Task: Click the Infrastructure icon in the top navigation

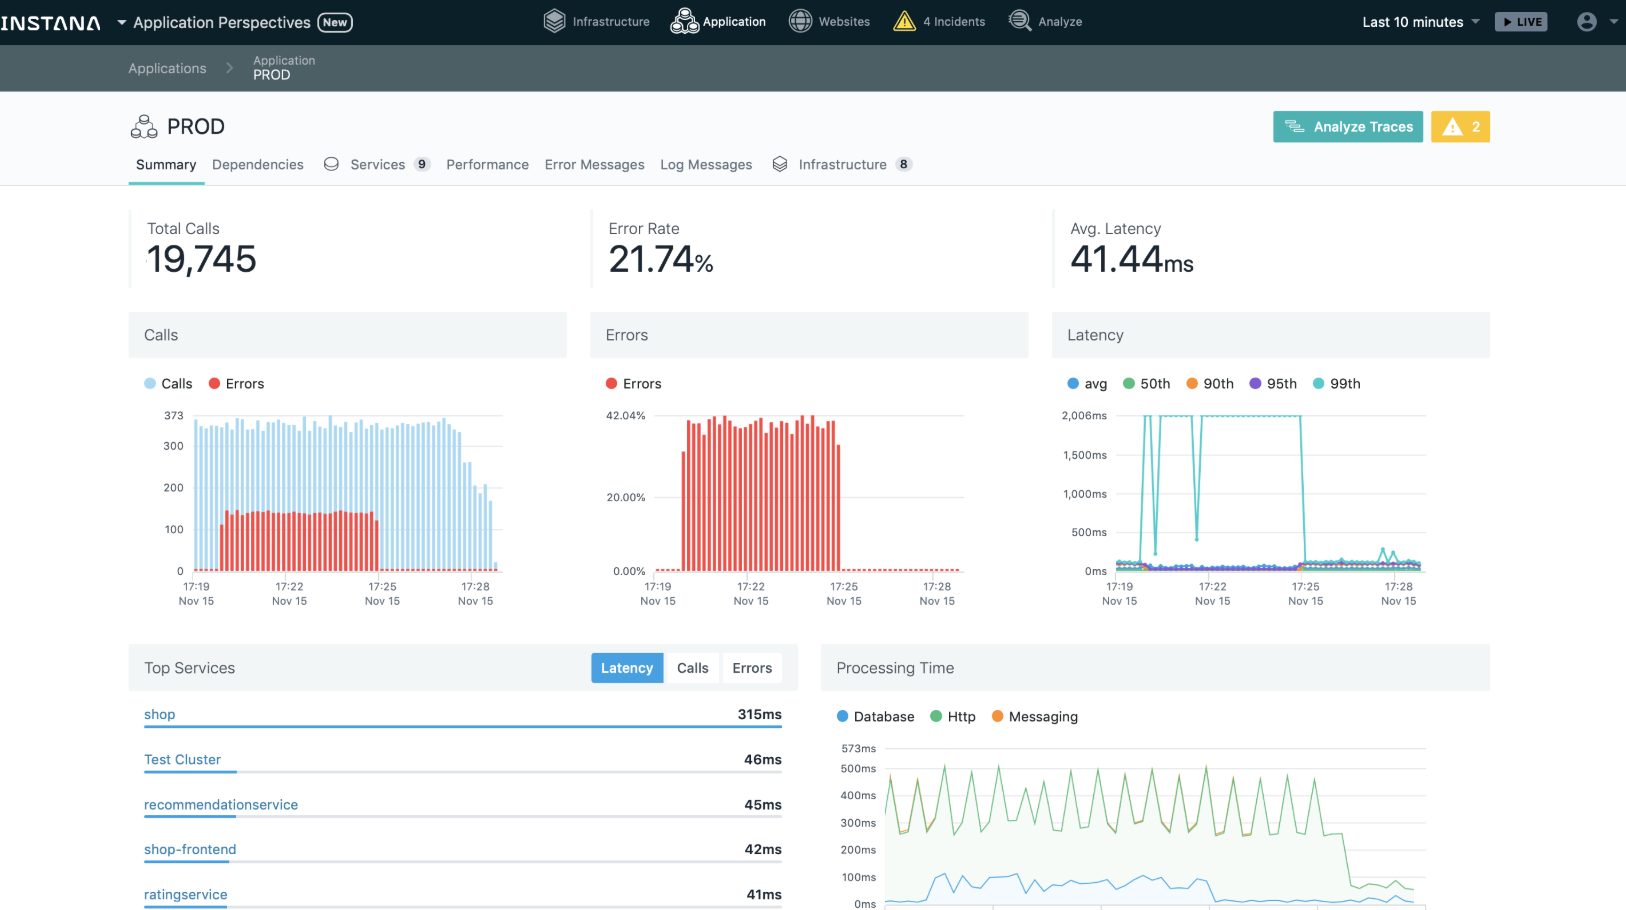Action: 554,20
